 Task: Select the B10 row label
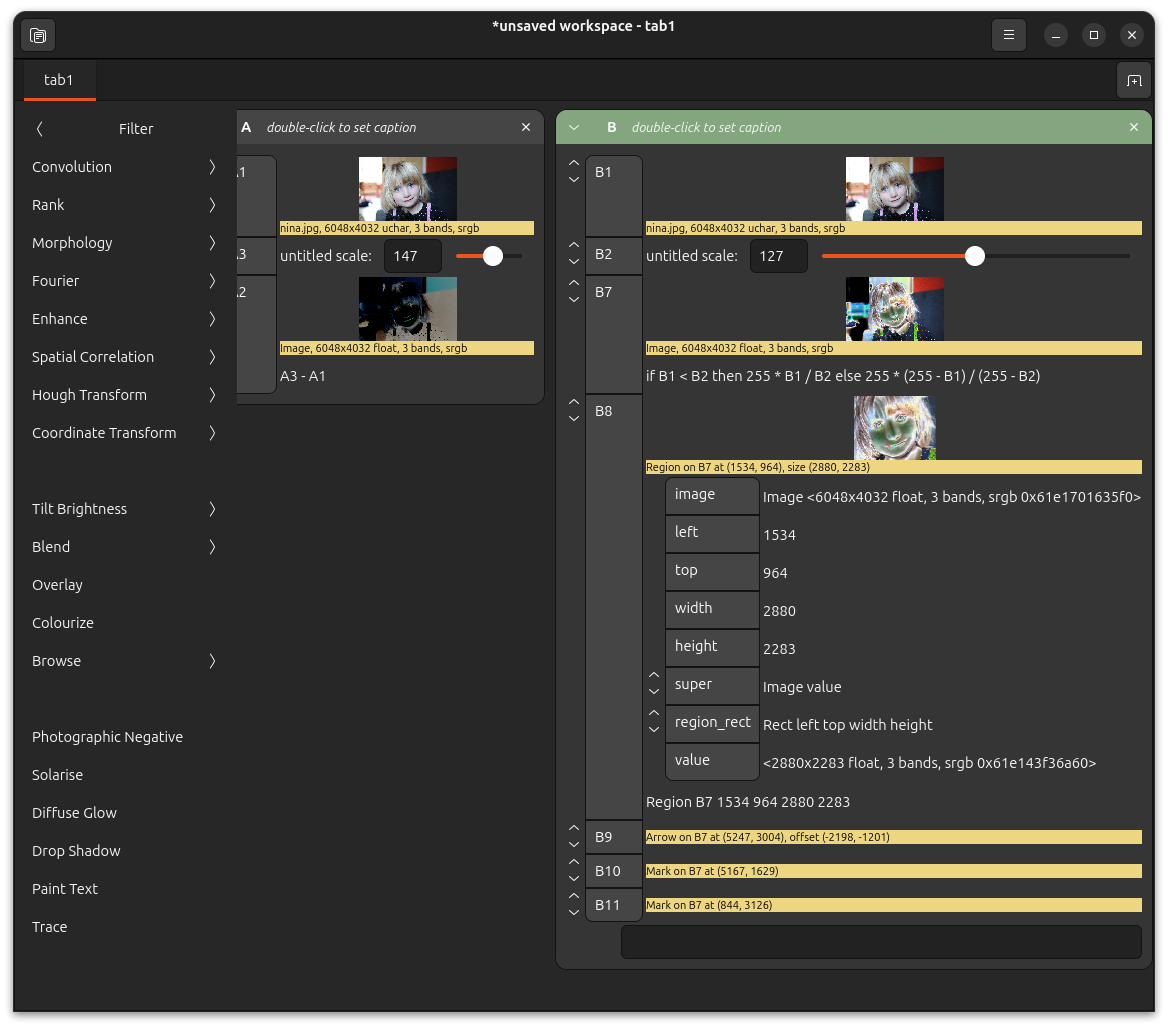[x=614, y=871]
